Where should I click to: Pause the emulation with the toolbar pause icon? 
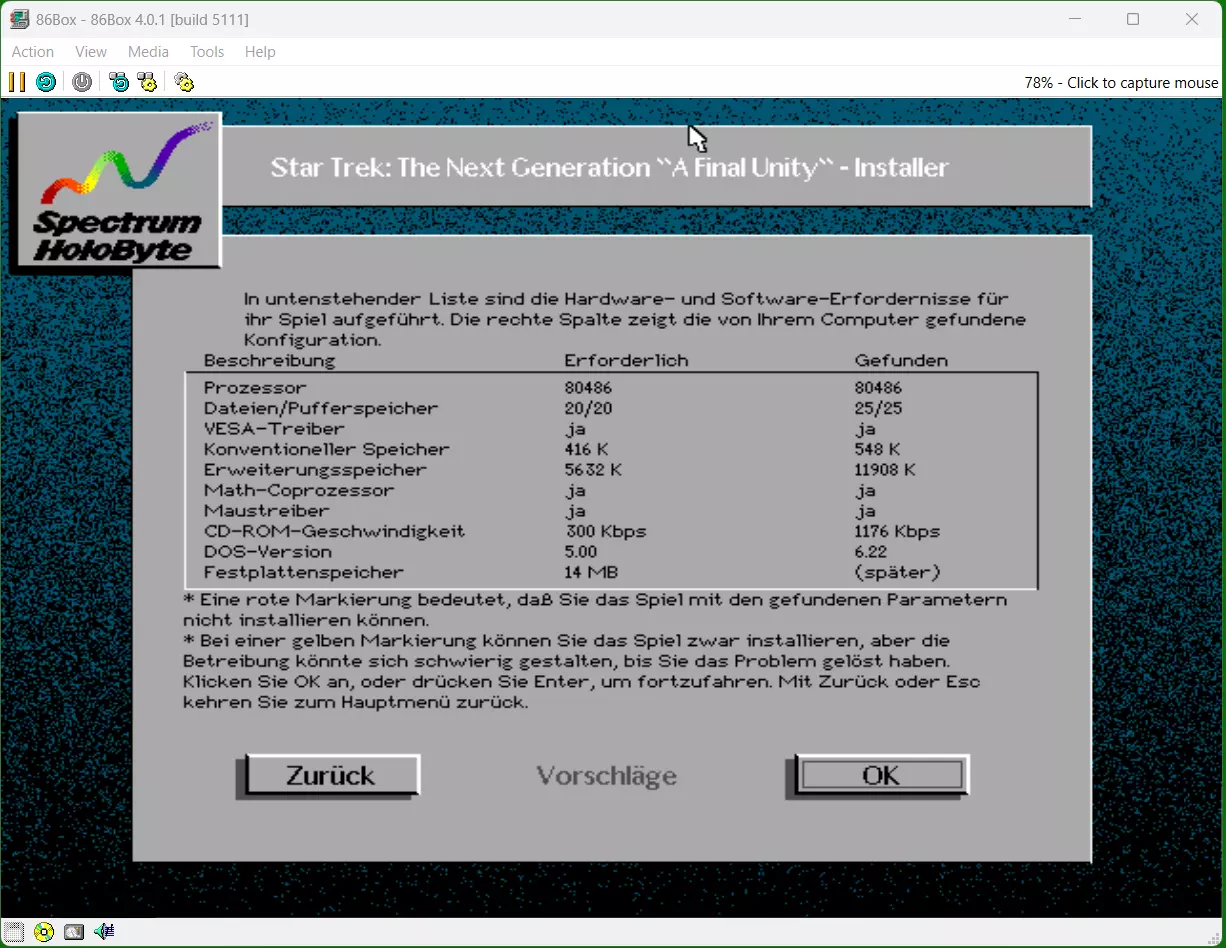(17, 82)
